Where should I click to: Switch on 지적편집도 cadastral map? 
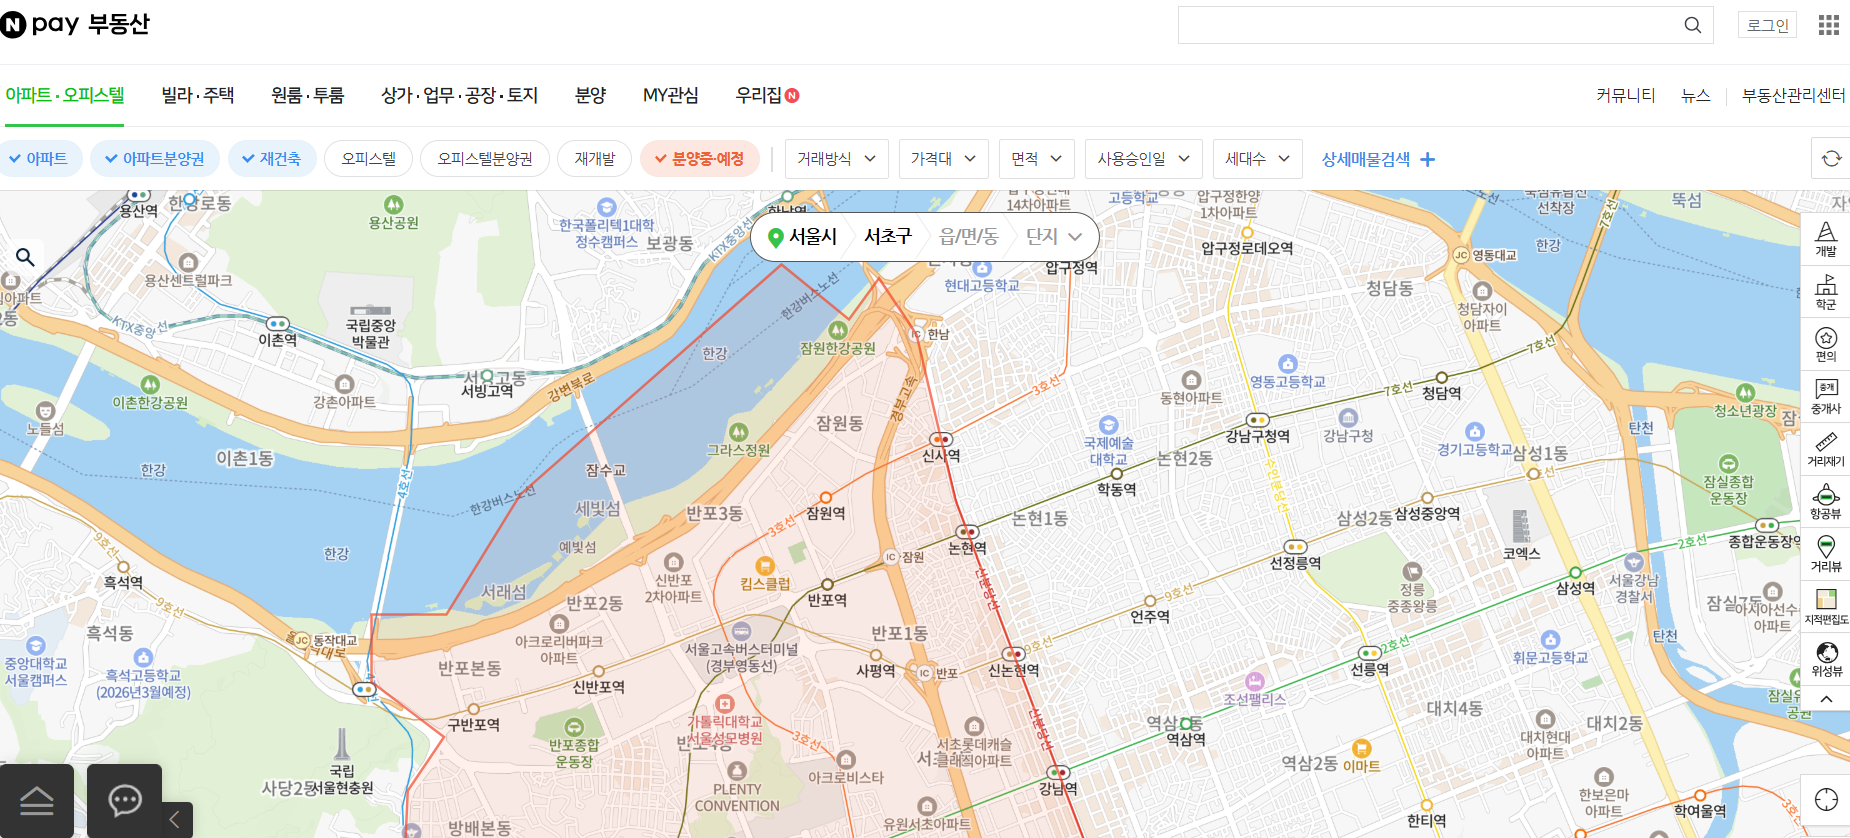click(1826, 607)
